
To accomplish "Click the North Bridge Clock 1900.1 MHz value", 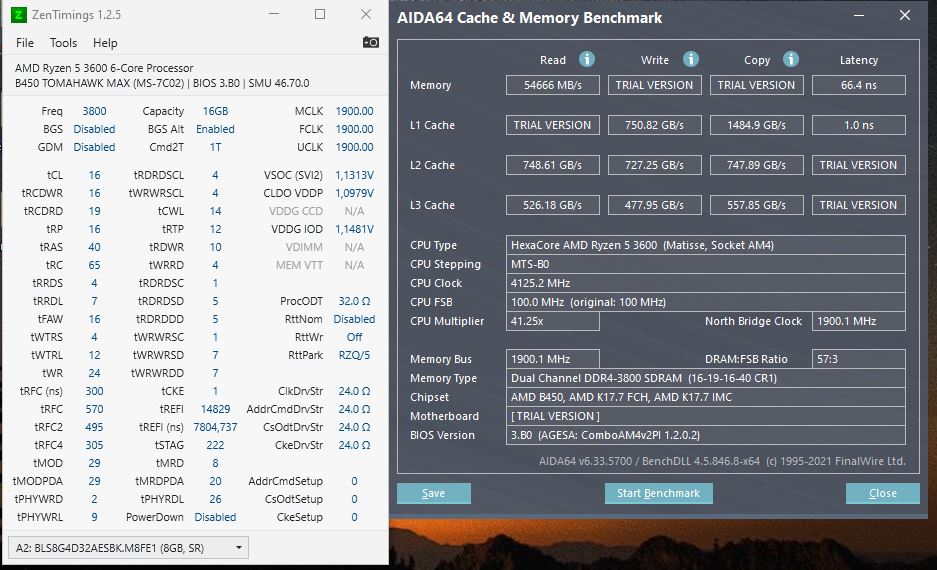I will [x=859, y=321].
